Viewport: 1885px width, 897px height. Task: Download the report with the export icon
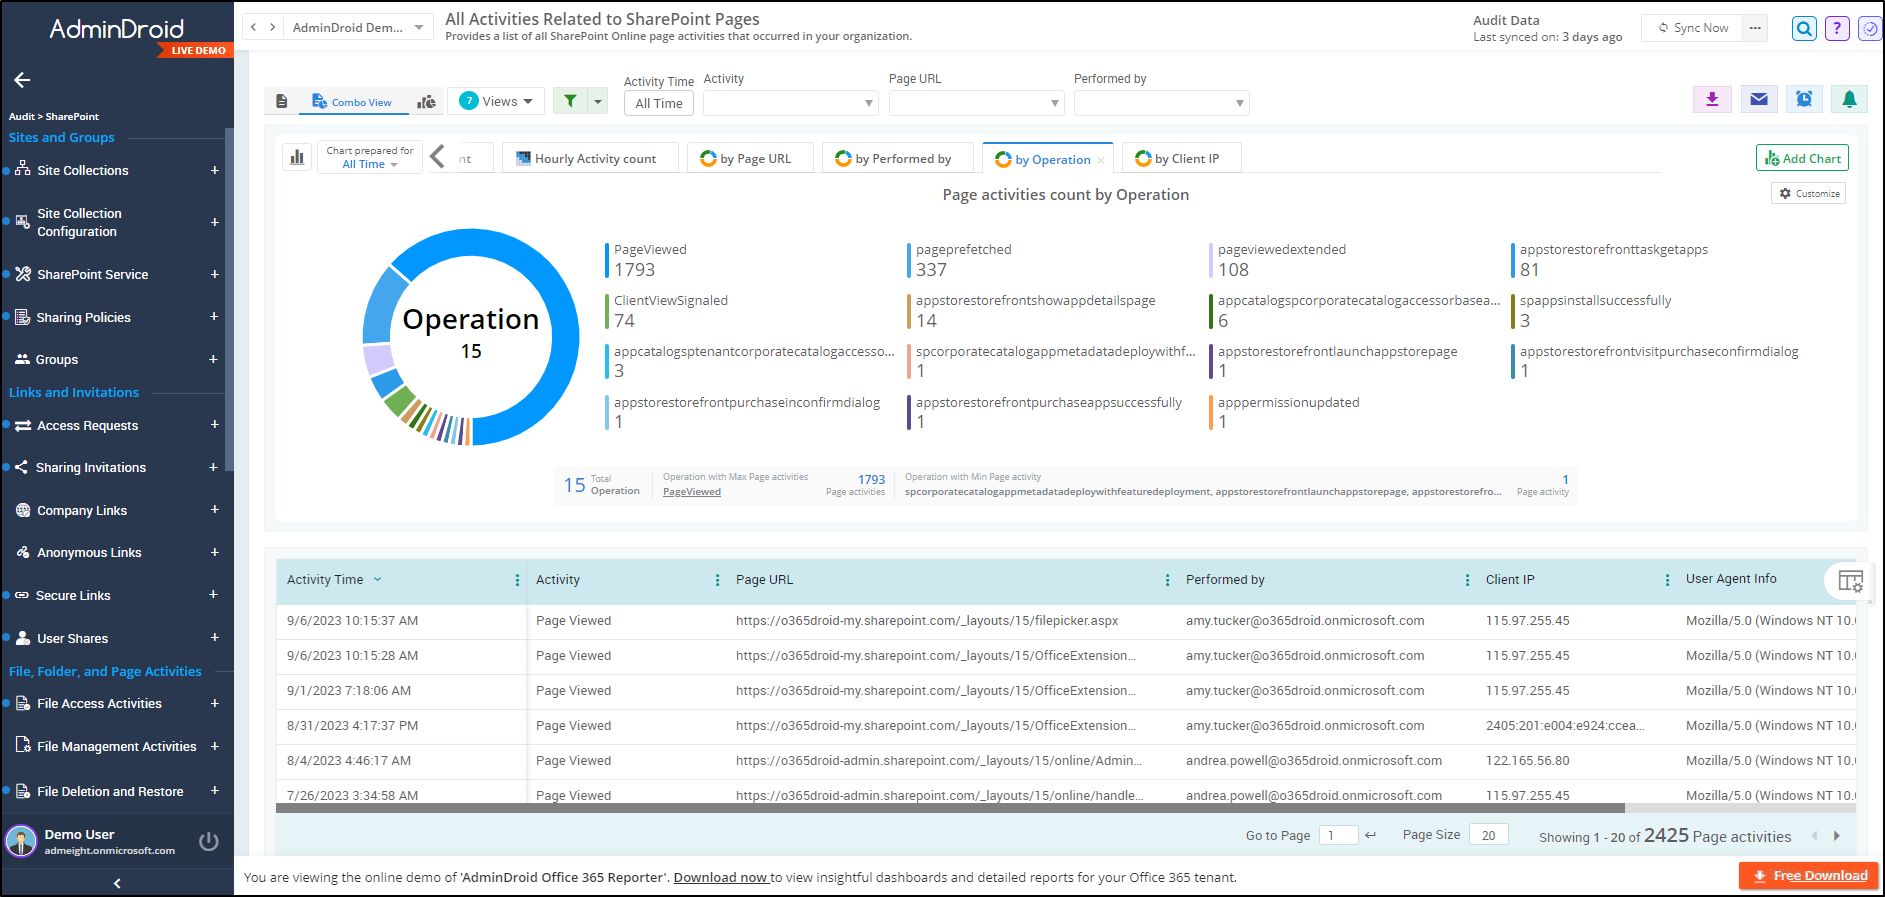pyautogui.click(x=1712, y=99)
